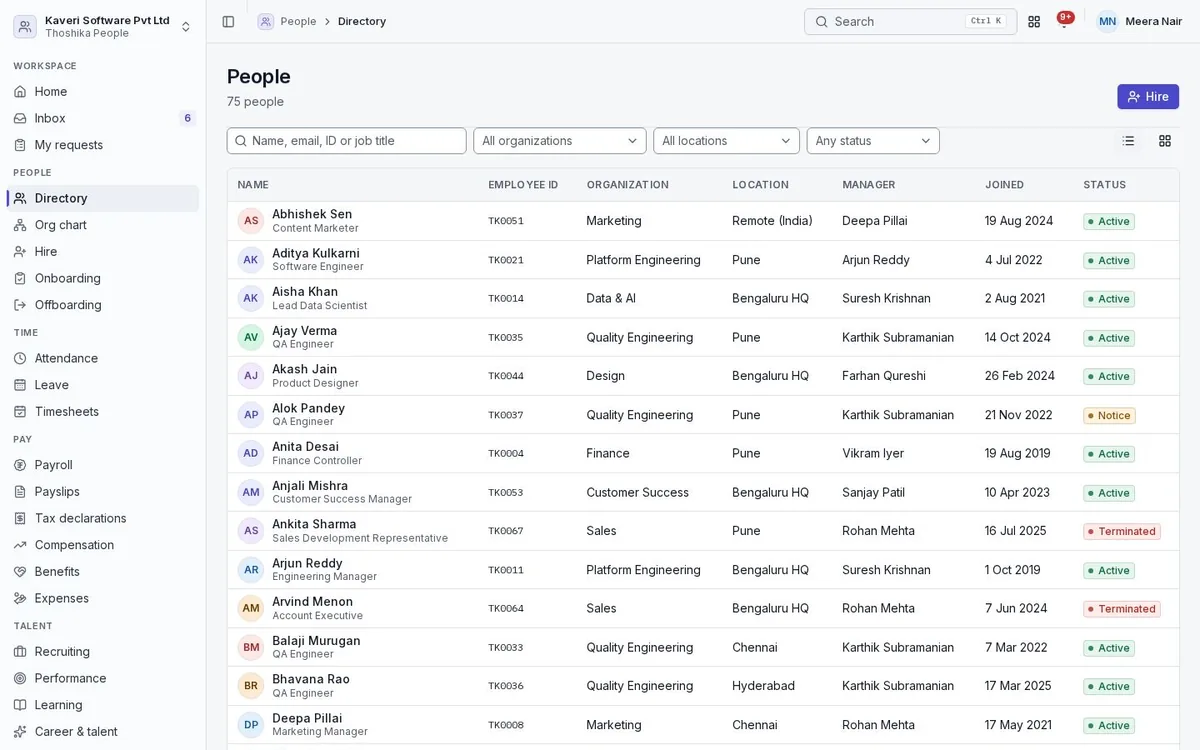Click the Hire sidebar icon
Screen dimensions: 1200x750
pyautogui.click(x=20, y=251)
